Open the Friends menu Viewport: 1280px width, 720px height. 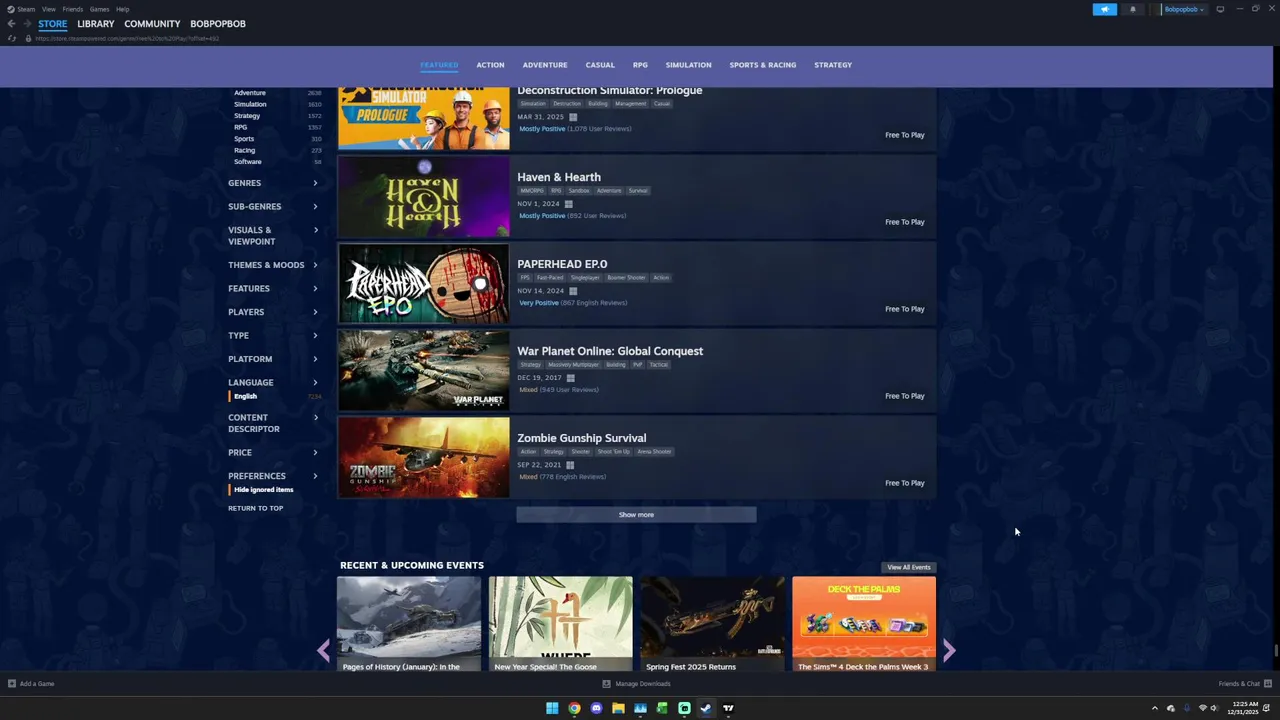[73, 9]
